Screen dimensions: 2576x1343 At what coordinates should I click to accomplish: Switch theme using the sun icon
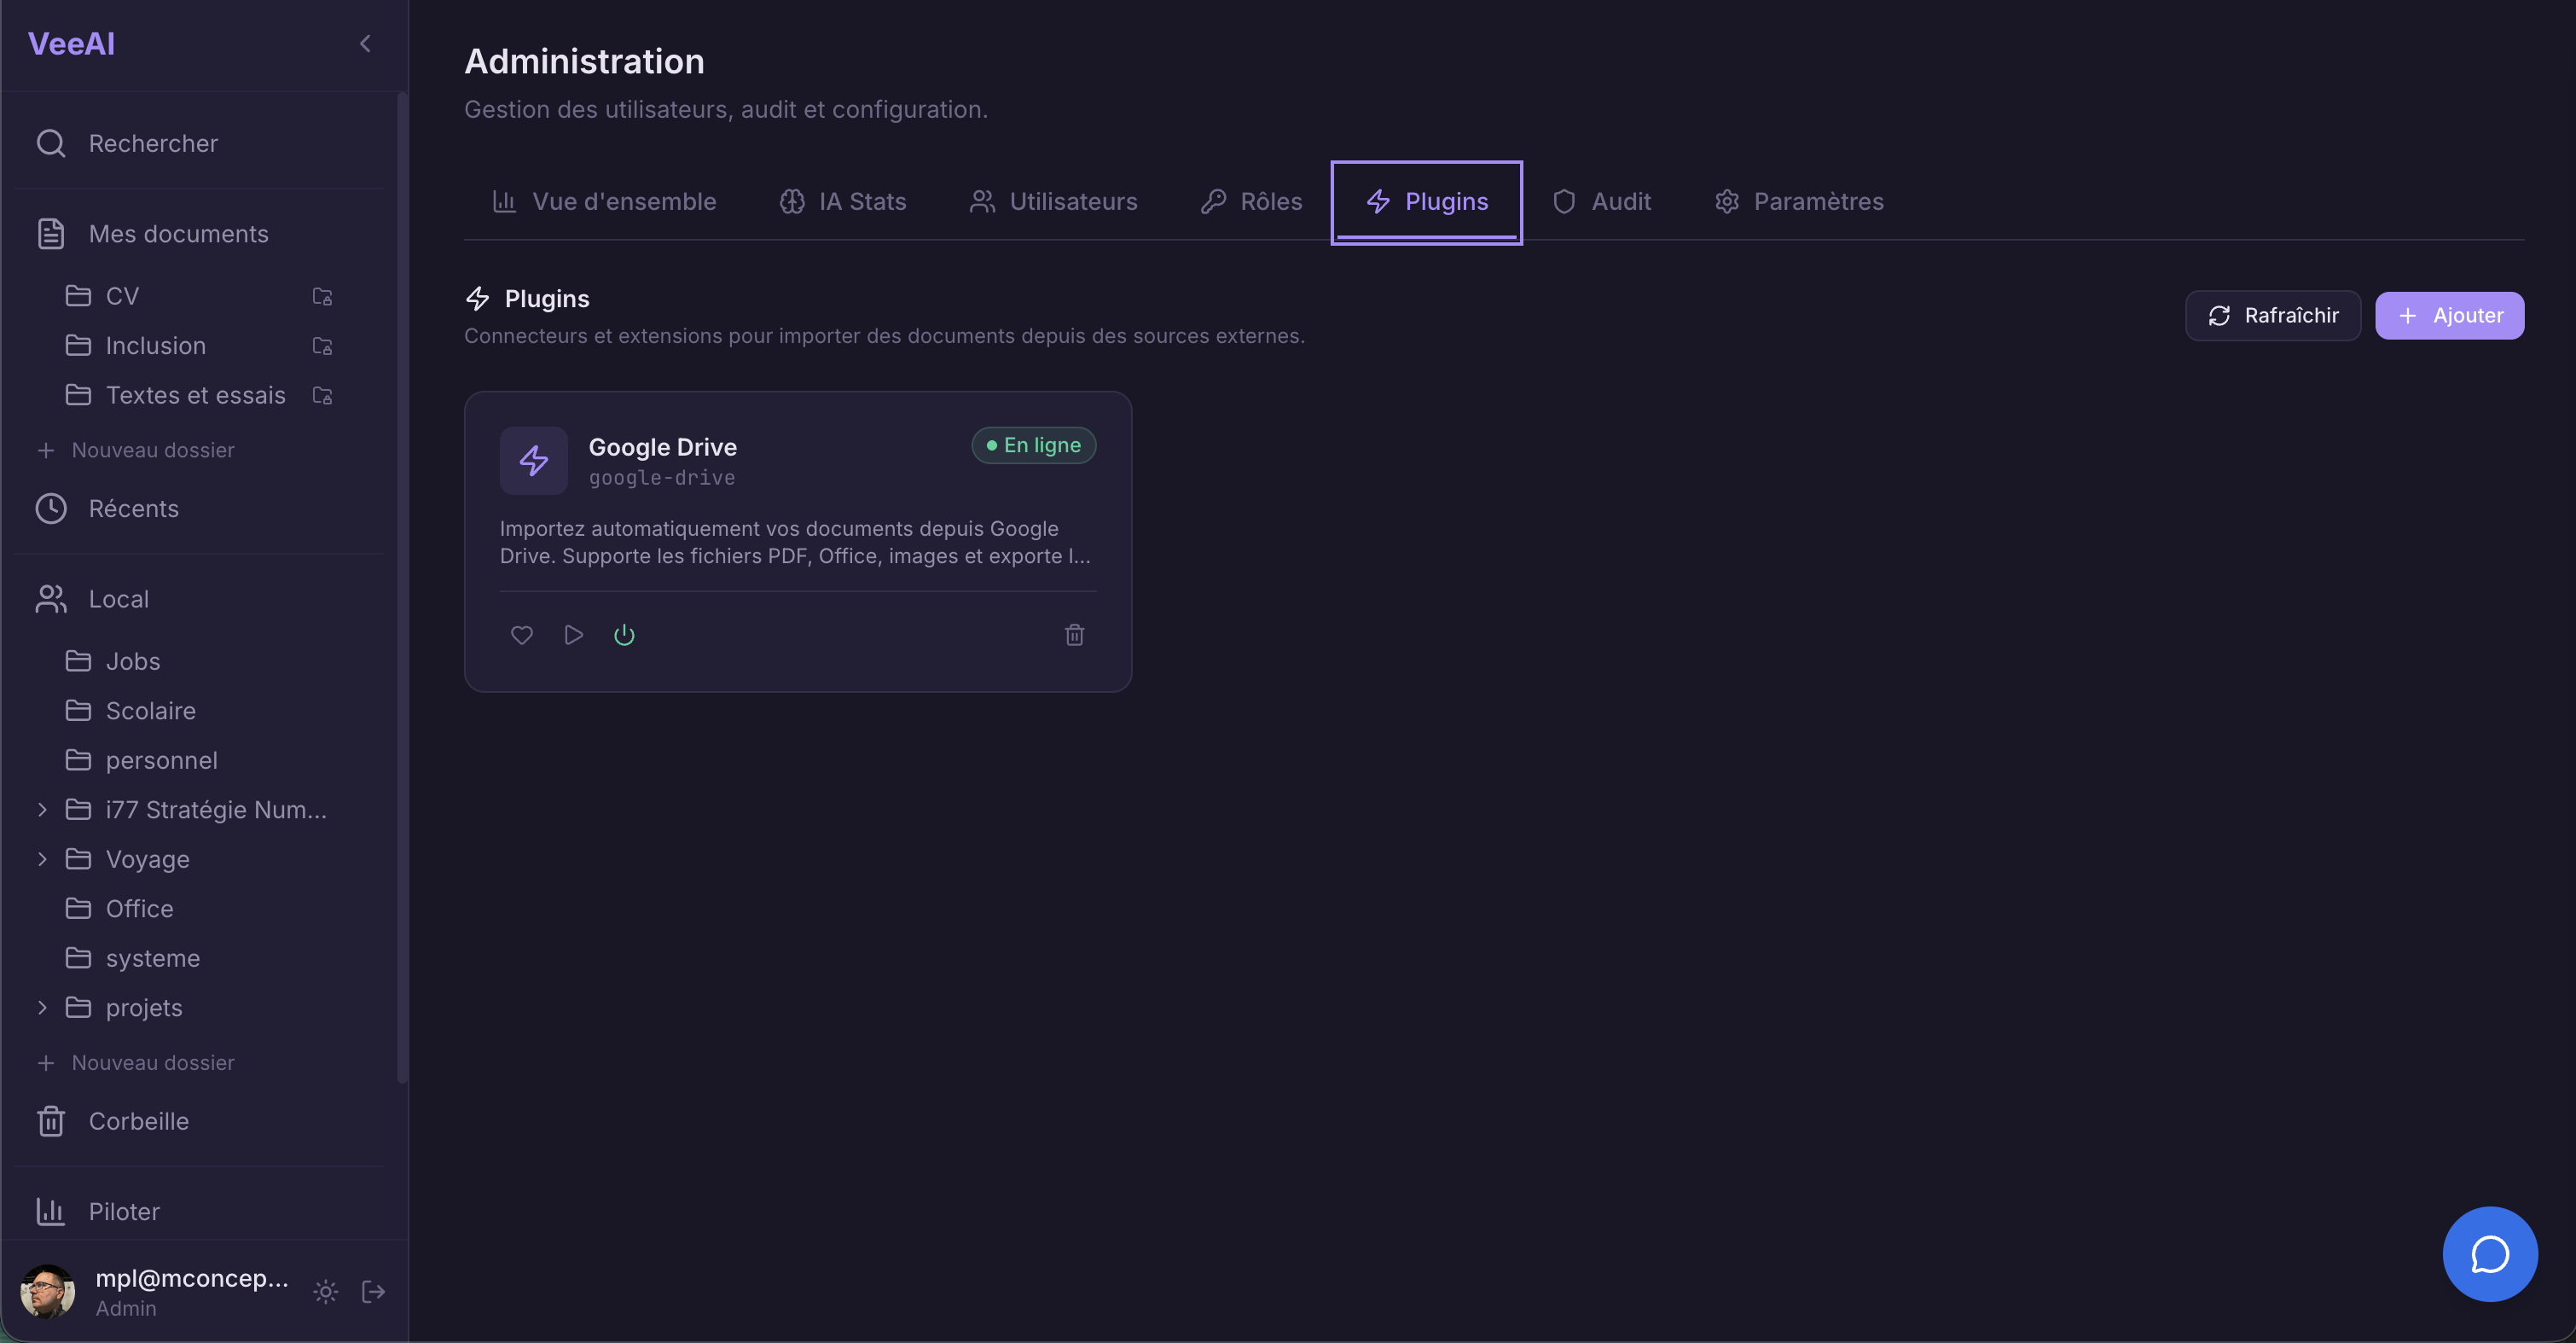(x=325, y=1291)
